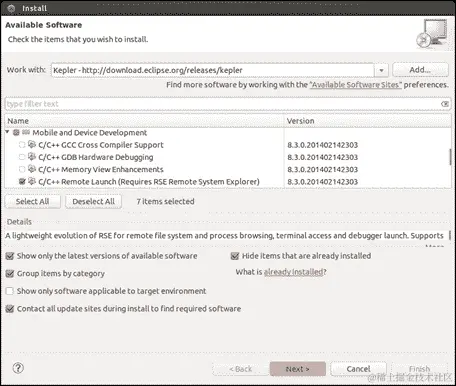Click the Name column header
This screenshot has height=386, width=456.
coord(144,121)
